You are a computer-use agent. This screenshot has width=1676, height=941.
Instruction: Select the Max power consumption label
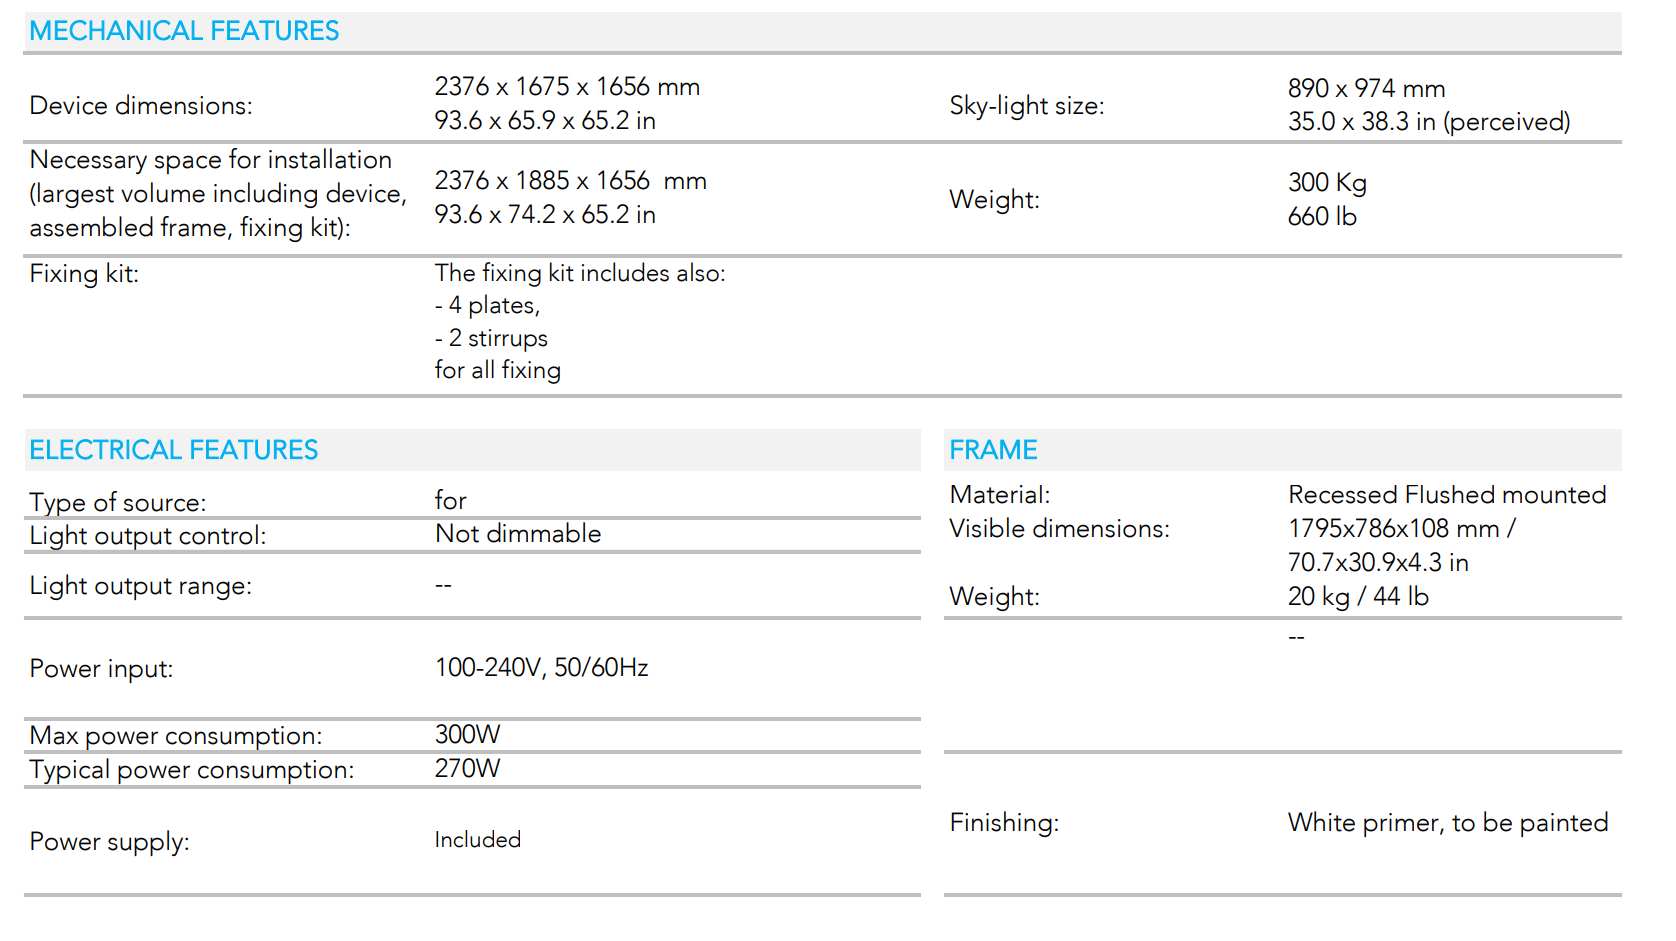point(176,735)
